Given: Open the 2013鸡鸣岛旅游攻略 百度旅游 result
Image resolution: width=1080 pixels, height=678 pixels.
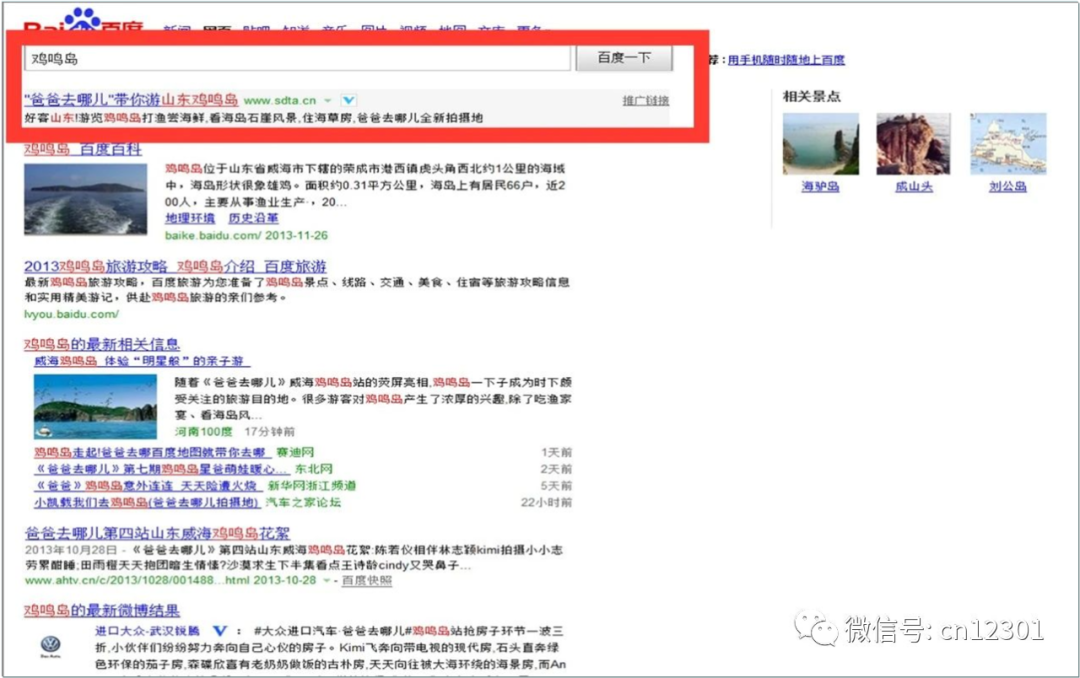Looking at the screenshot, I should 175,267.
